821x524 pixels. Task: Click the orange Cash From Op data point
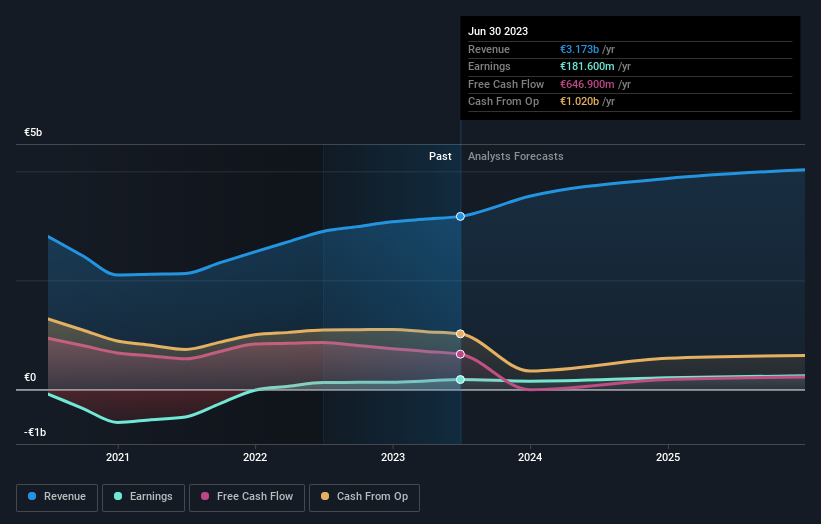pyautogui.click(x=460, y=333)
